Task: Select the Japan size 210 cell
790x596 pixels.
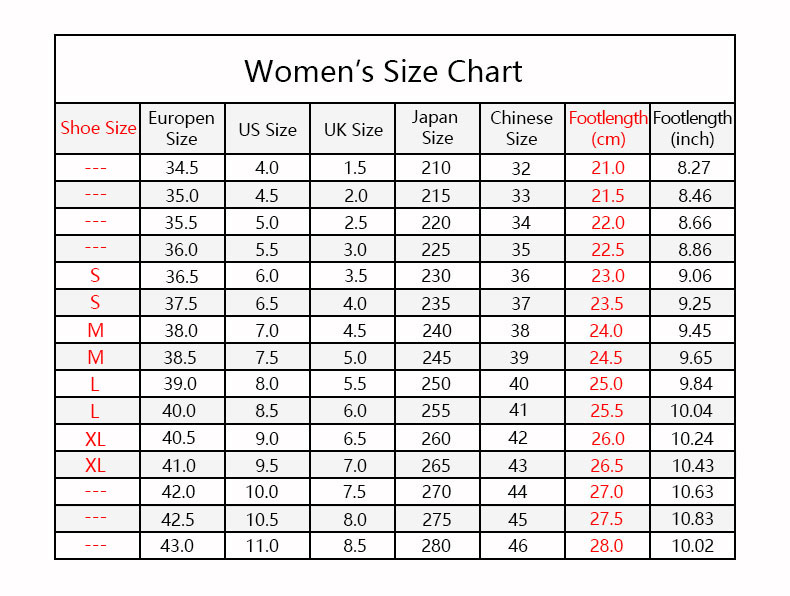Action: click(x=437, y=168)
